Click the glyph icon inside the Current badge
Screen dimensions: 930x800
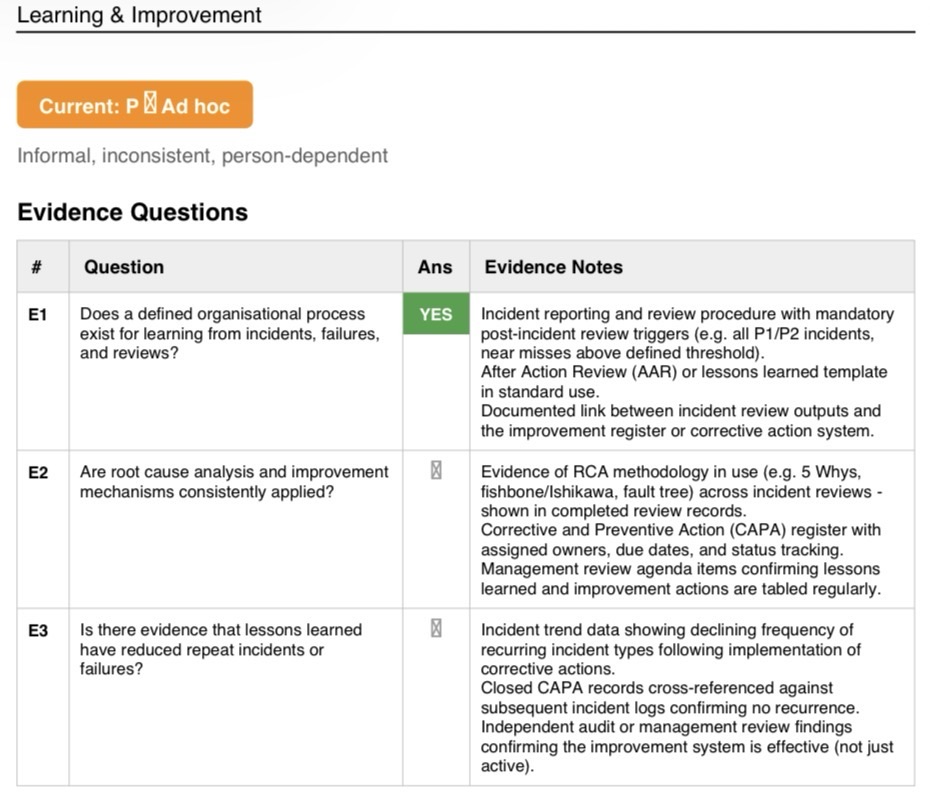[x=151, y=103]
